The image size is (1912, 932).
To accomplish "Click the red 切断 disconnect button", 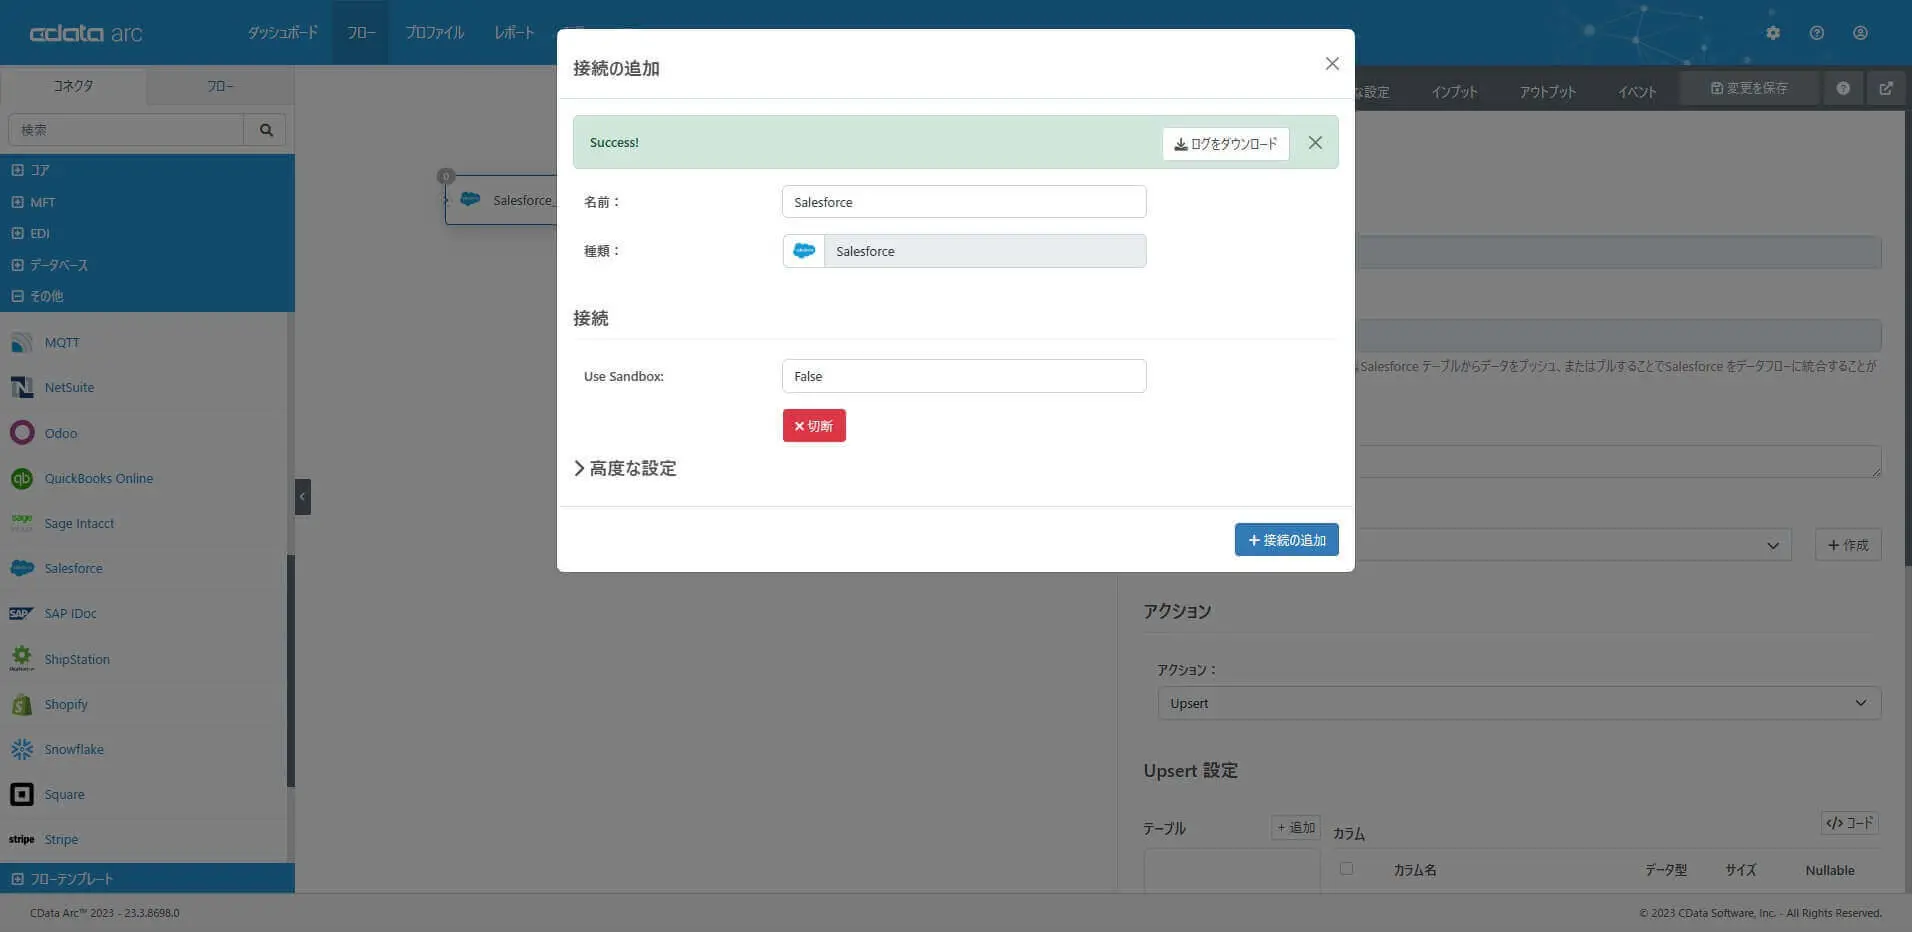I will [x=814, y=426].
